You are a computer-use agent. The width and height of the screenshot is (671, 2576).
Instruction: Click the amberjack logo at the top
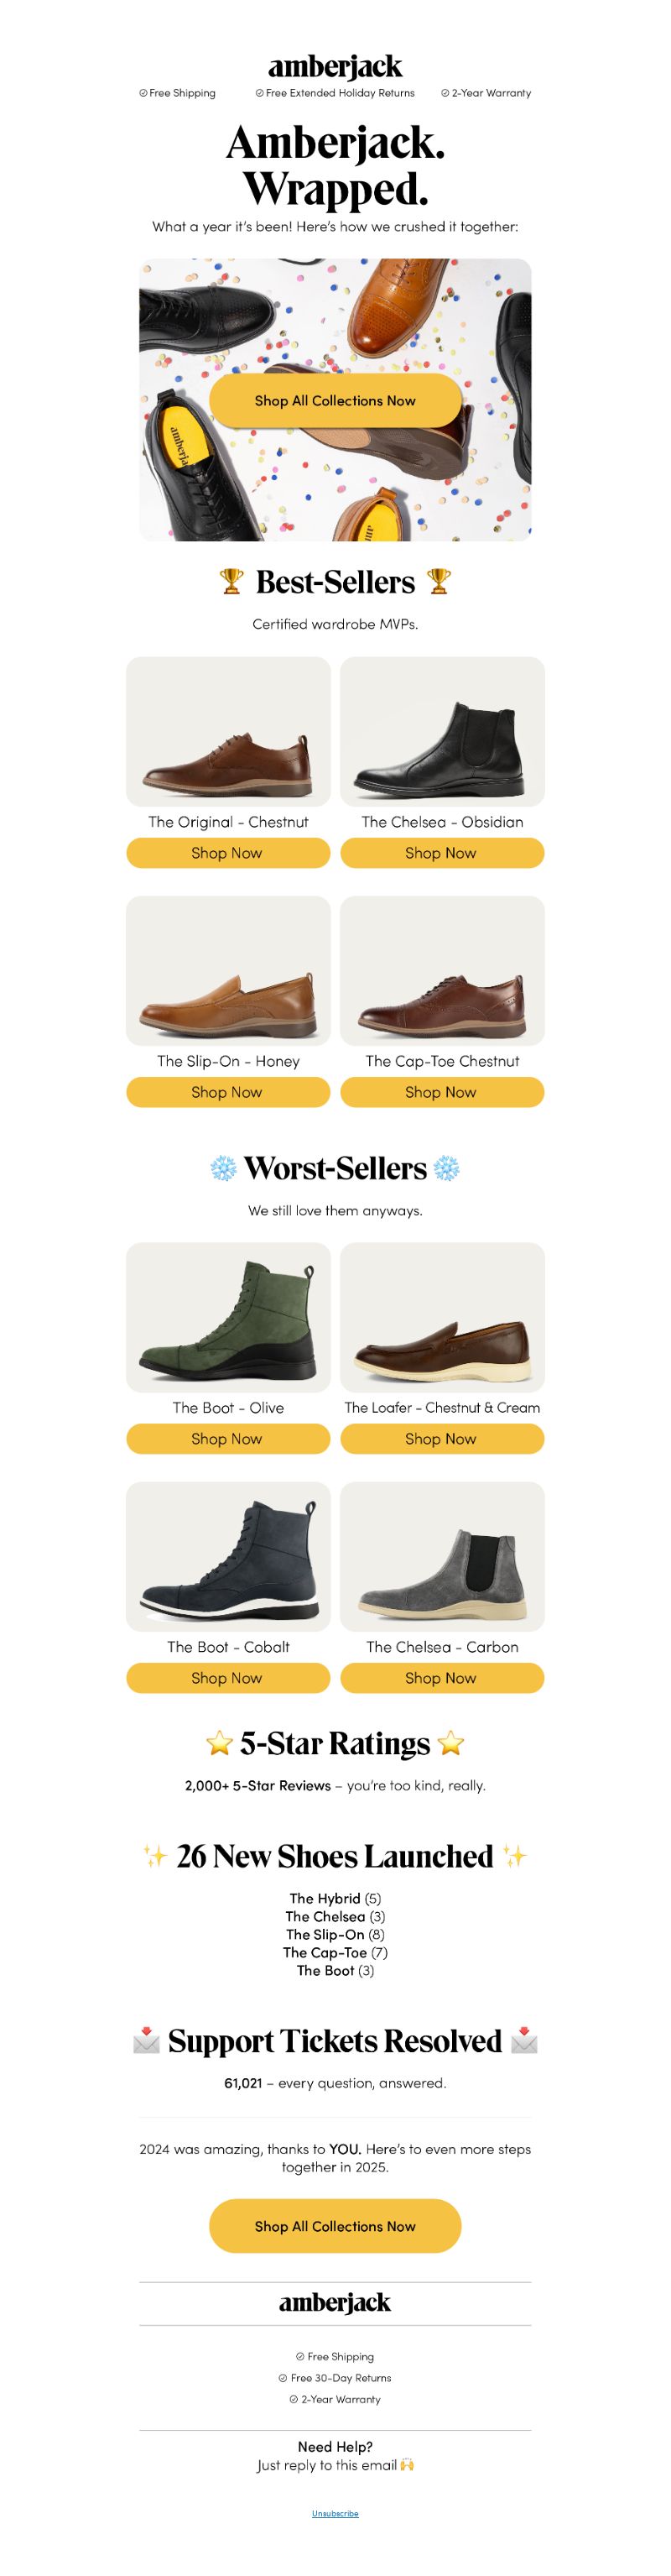tap(335, 66)
